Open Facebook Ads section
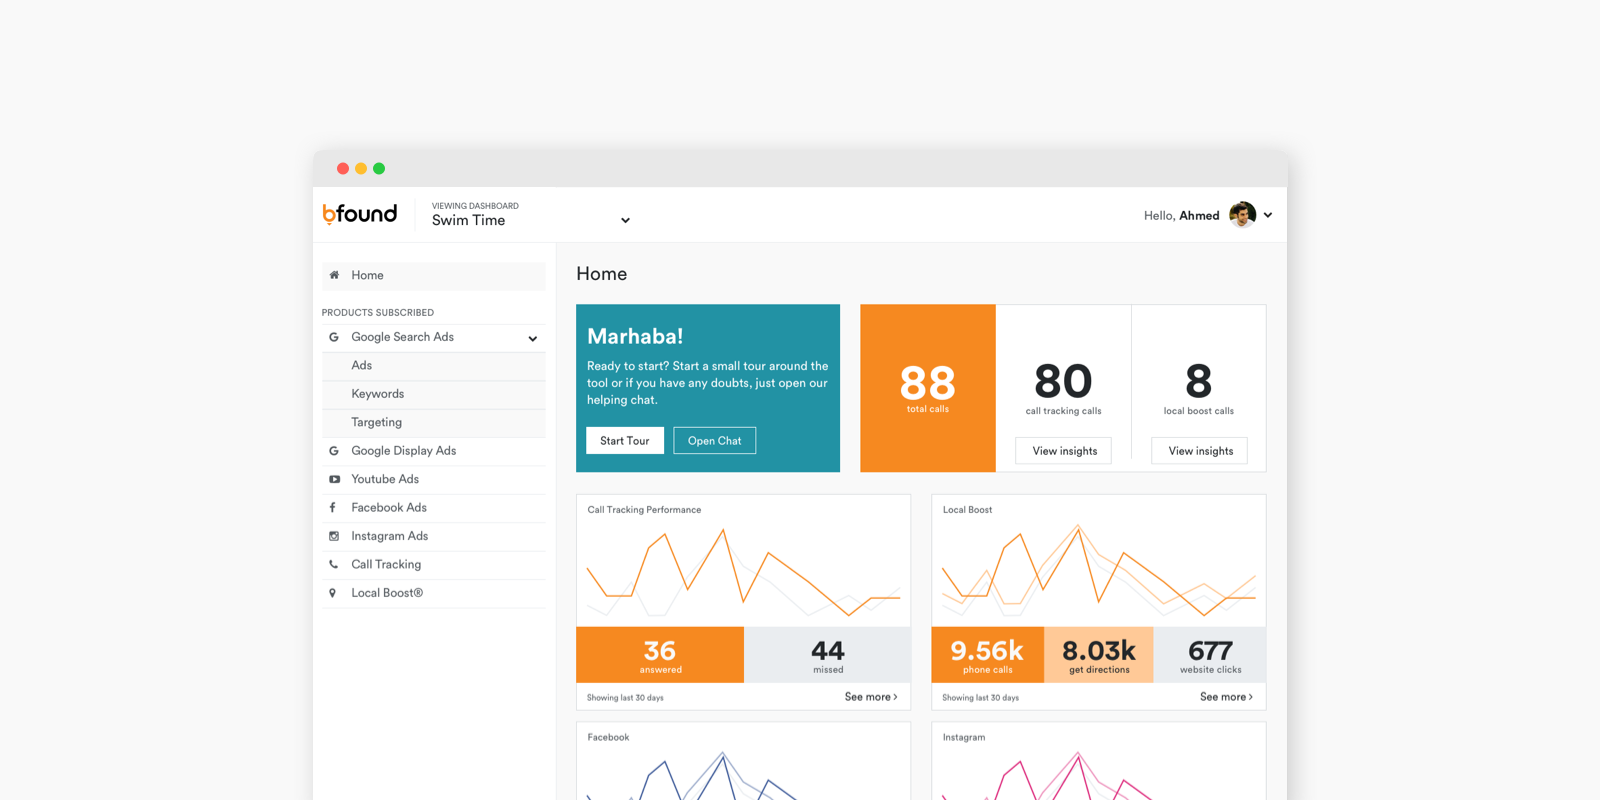 (434, 508)
